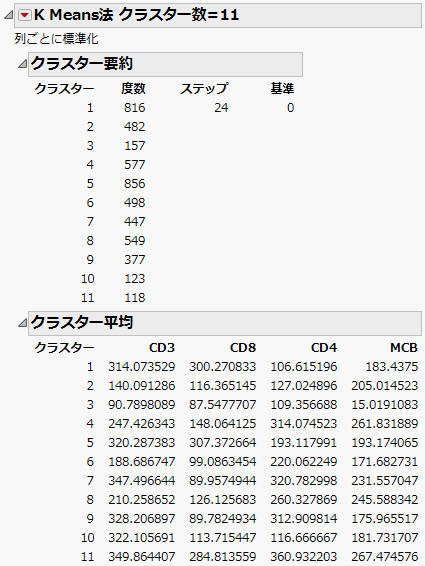Select count value 447

(x=135, y=222)
